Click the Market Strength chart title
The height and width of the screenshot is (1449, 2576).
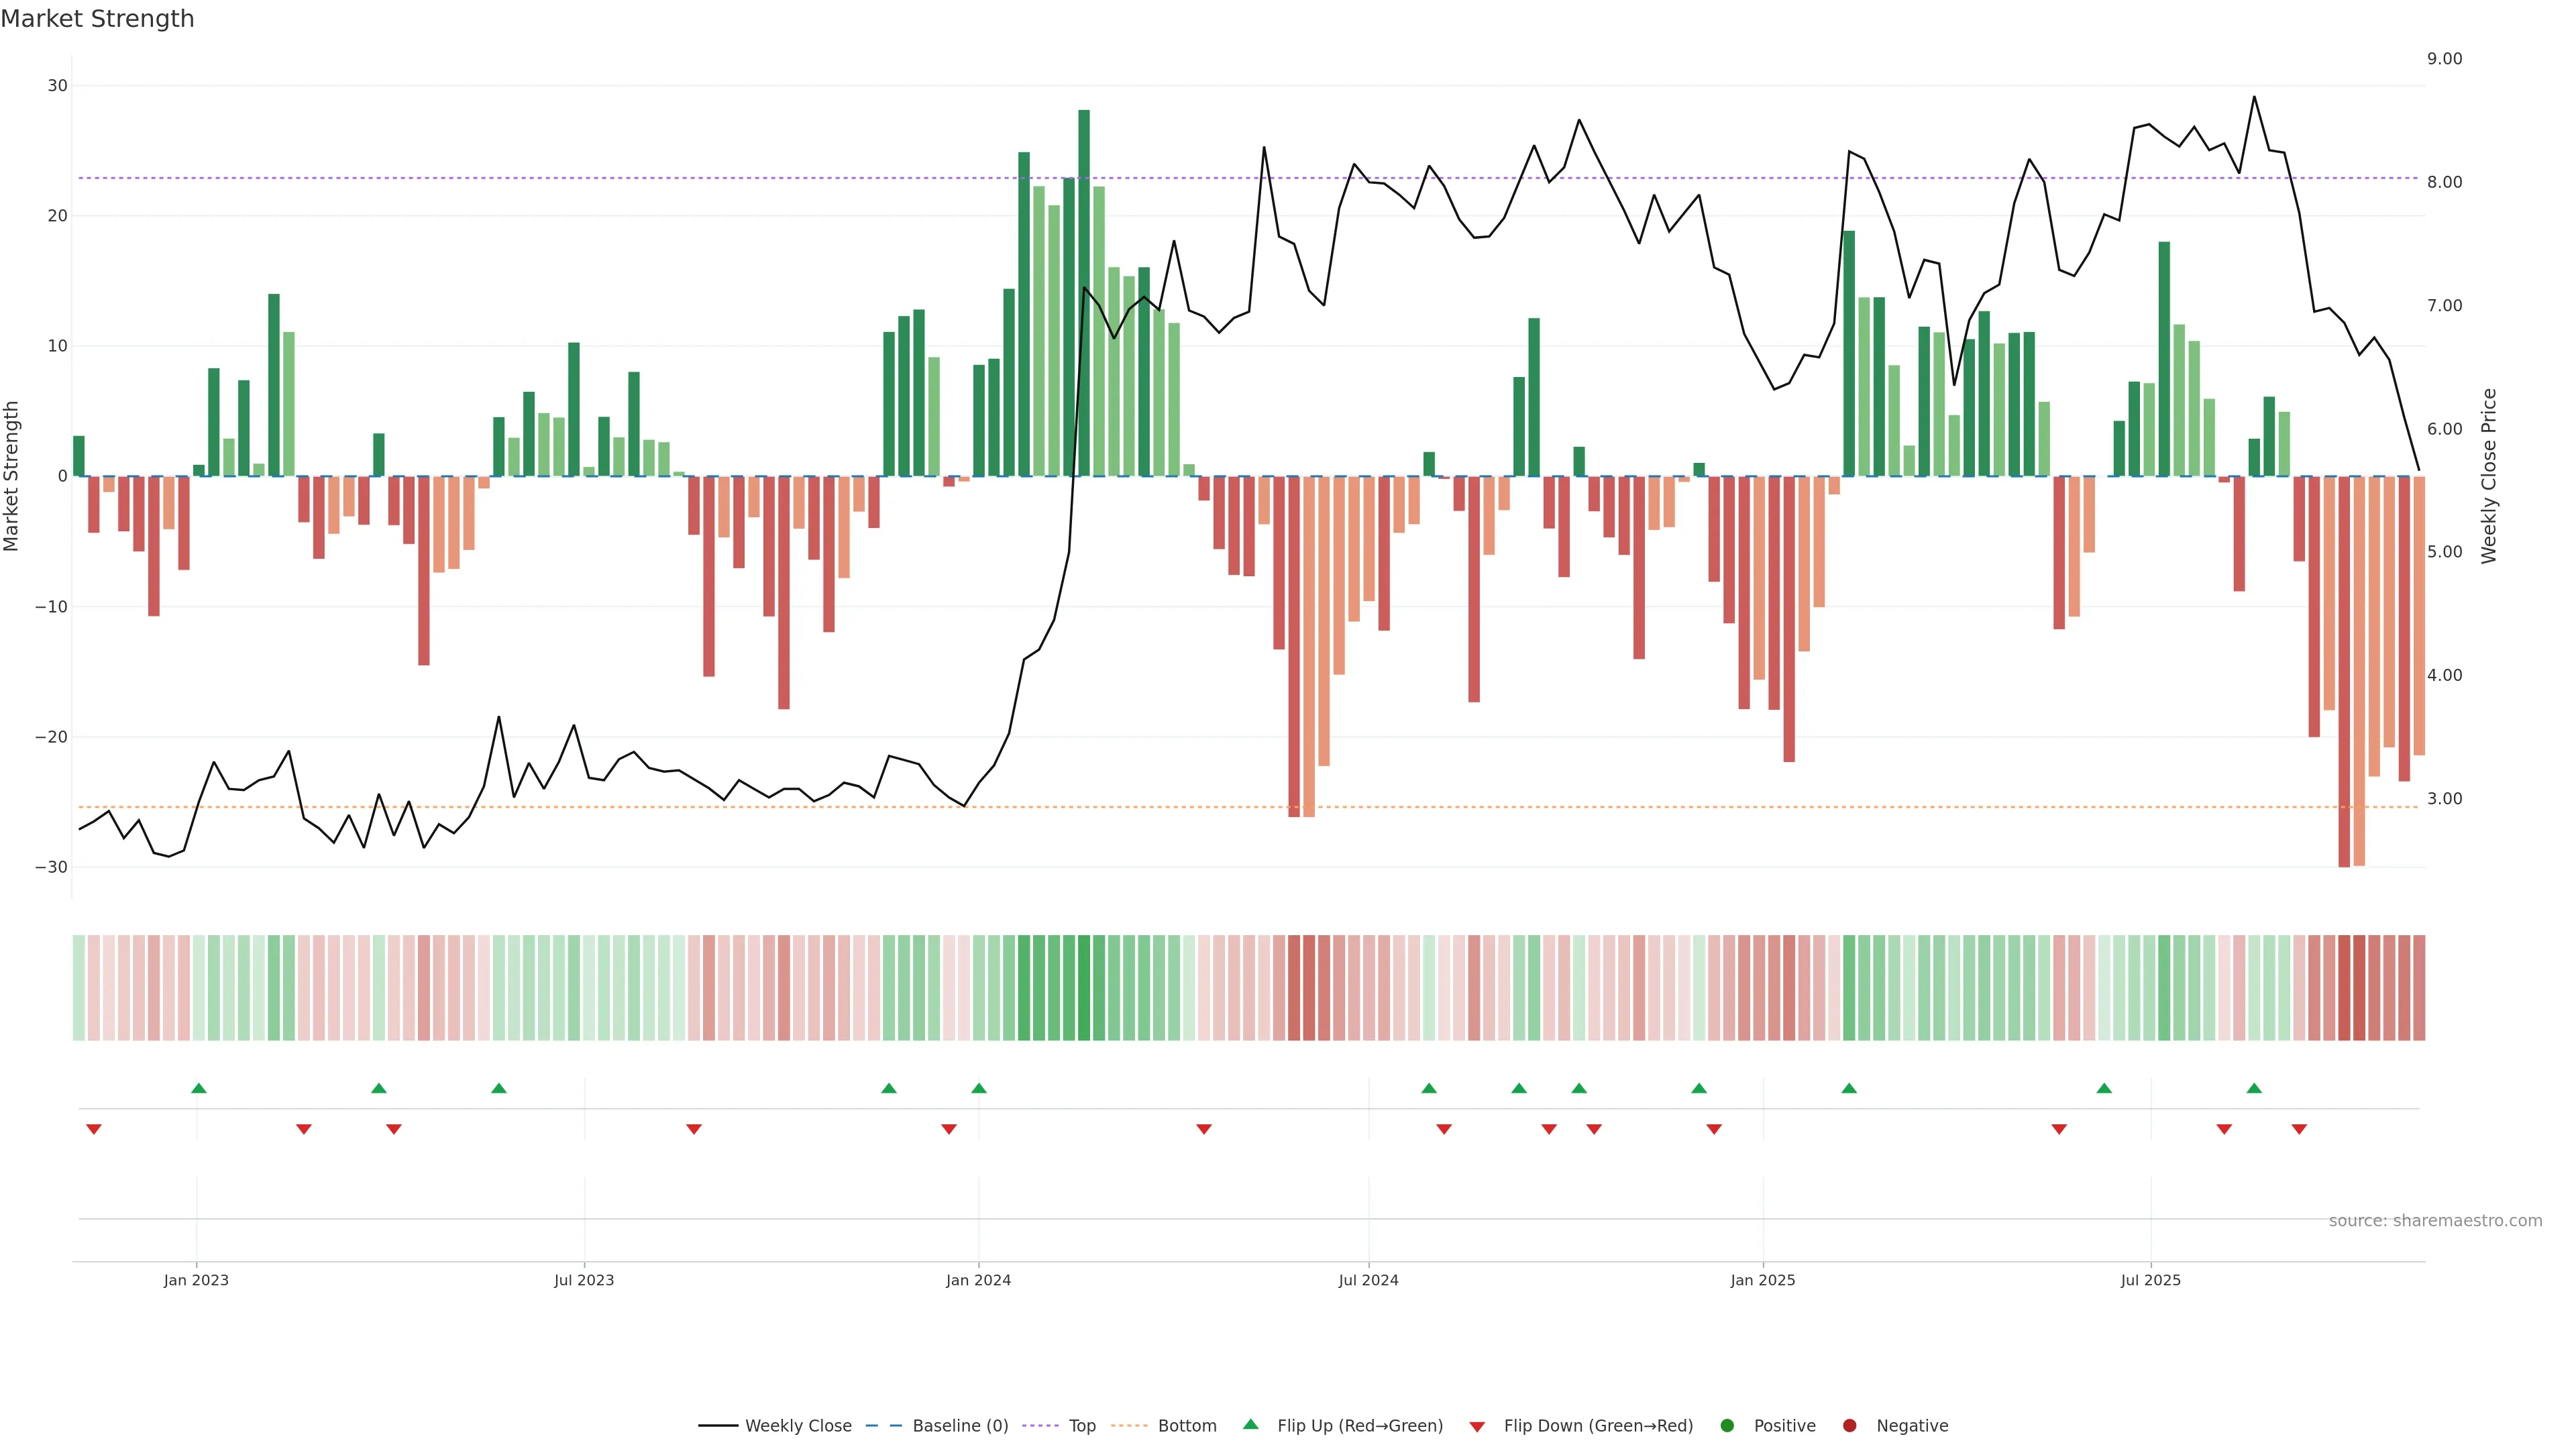(x=97, y=19)
